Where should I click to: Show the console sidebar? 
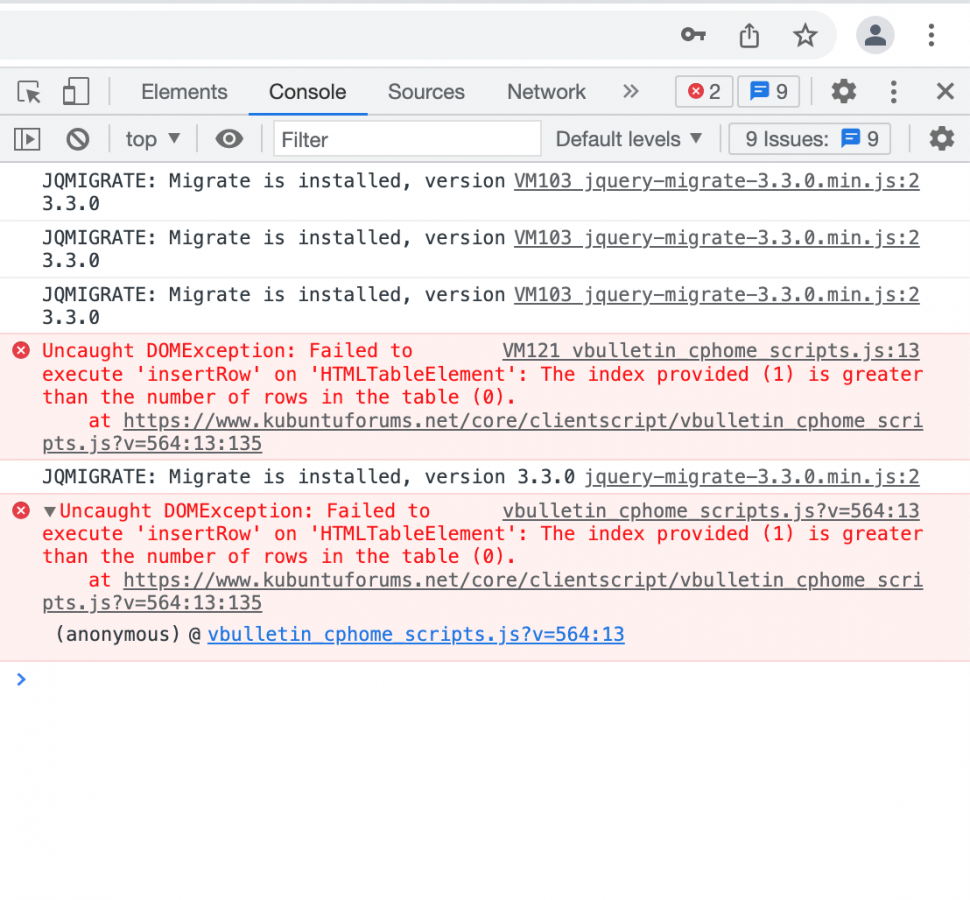(27, 139)
